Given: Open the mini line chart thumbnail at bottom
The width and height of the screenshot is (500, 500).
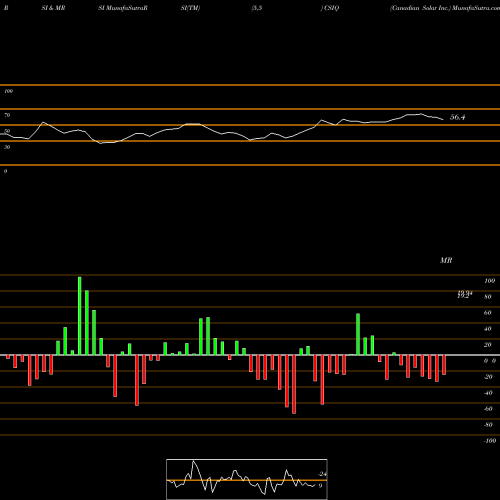Looking at the screenshot, I should click(247, 479).
